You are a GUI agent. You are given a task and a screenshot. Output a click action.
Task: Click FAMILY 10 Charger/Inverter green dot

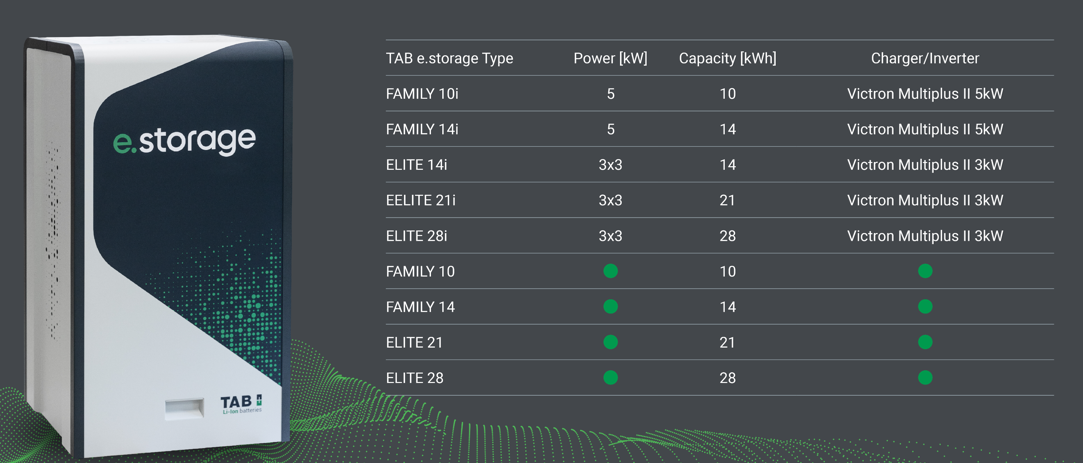(925, 271)
